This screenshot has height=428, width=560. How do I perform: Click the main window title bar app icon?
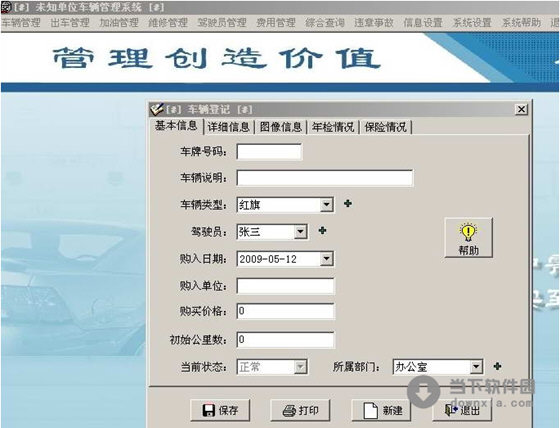point(5,7)
